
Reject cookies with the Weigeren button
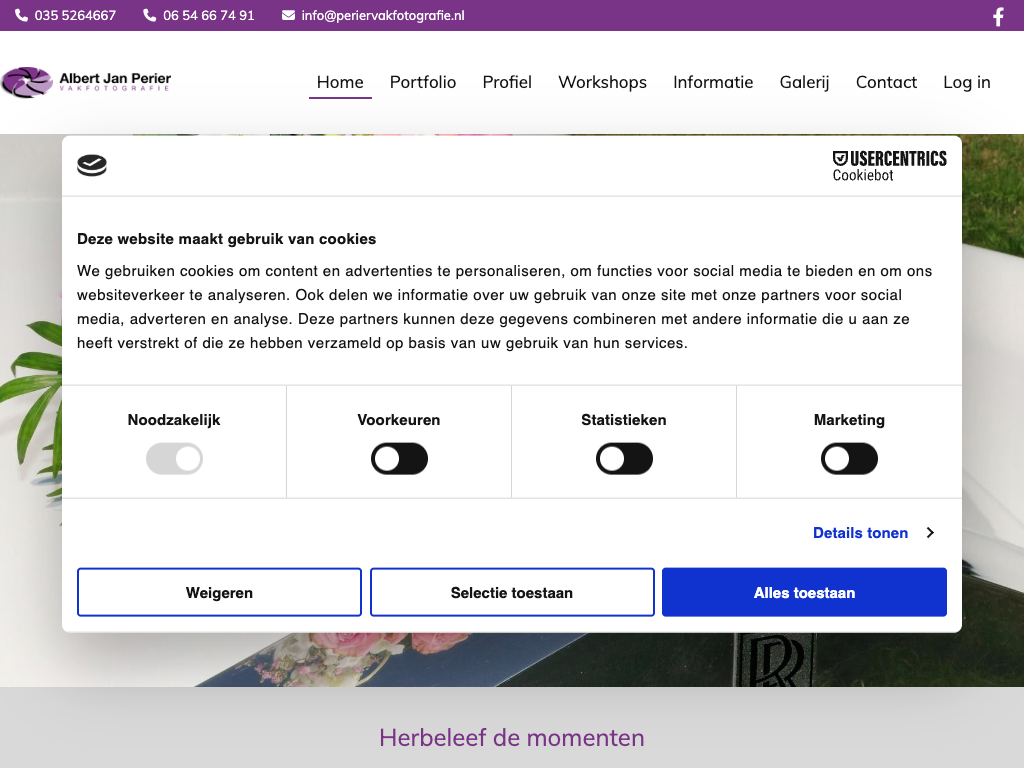point(219,592)
